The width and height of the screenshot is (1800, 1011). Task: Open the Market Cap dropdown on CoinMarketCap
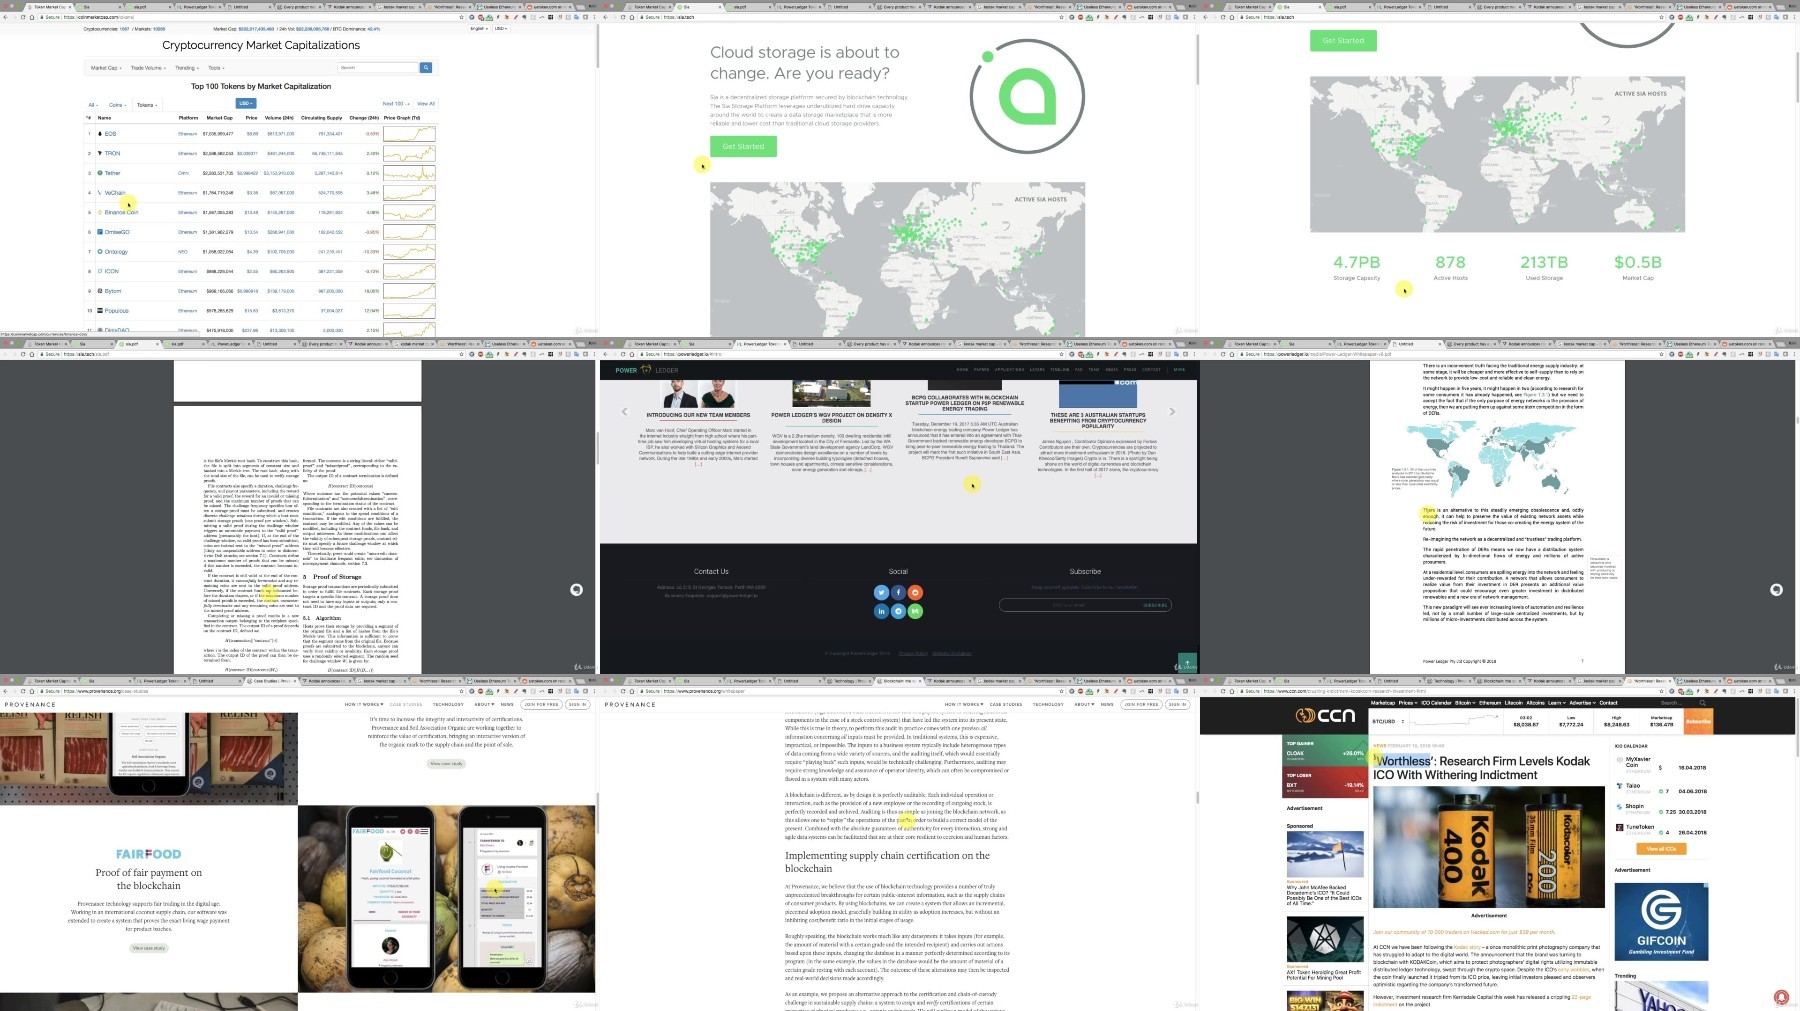pos(105,68)
